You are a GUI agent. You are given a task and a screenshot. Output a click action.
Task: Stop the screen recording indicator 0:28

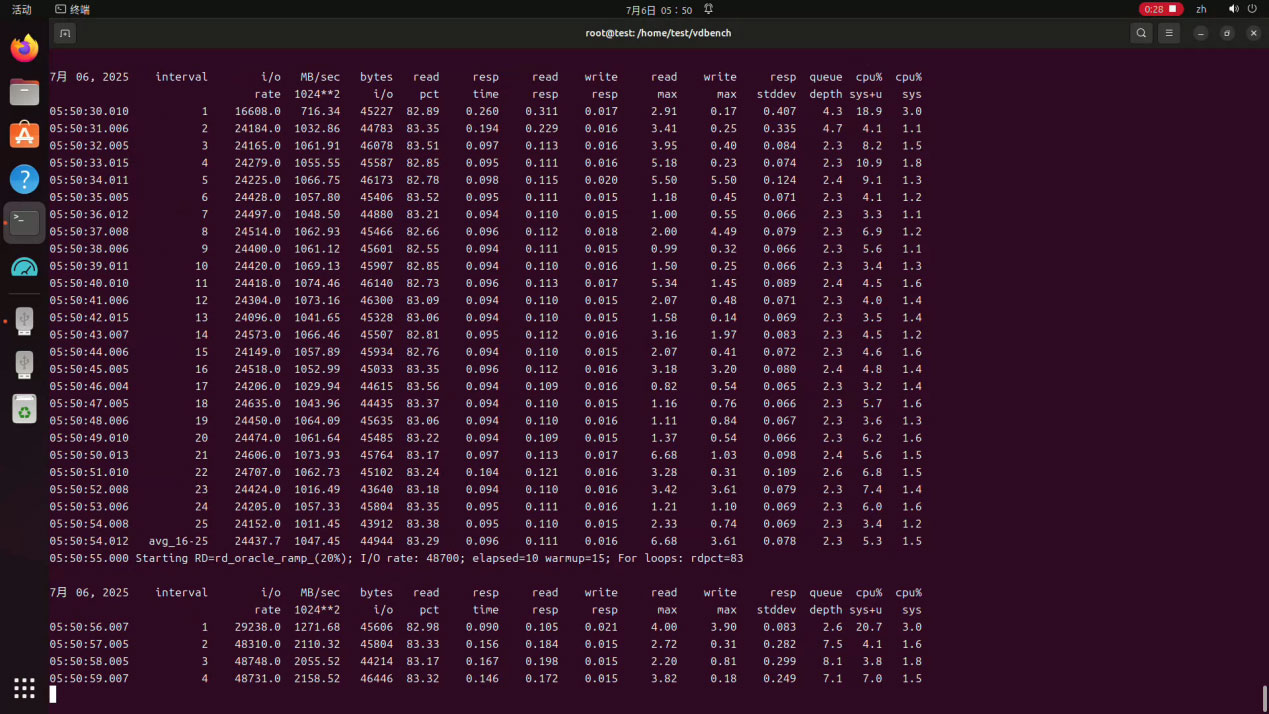point(1160,9)
